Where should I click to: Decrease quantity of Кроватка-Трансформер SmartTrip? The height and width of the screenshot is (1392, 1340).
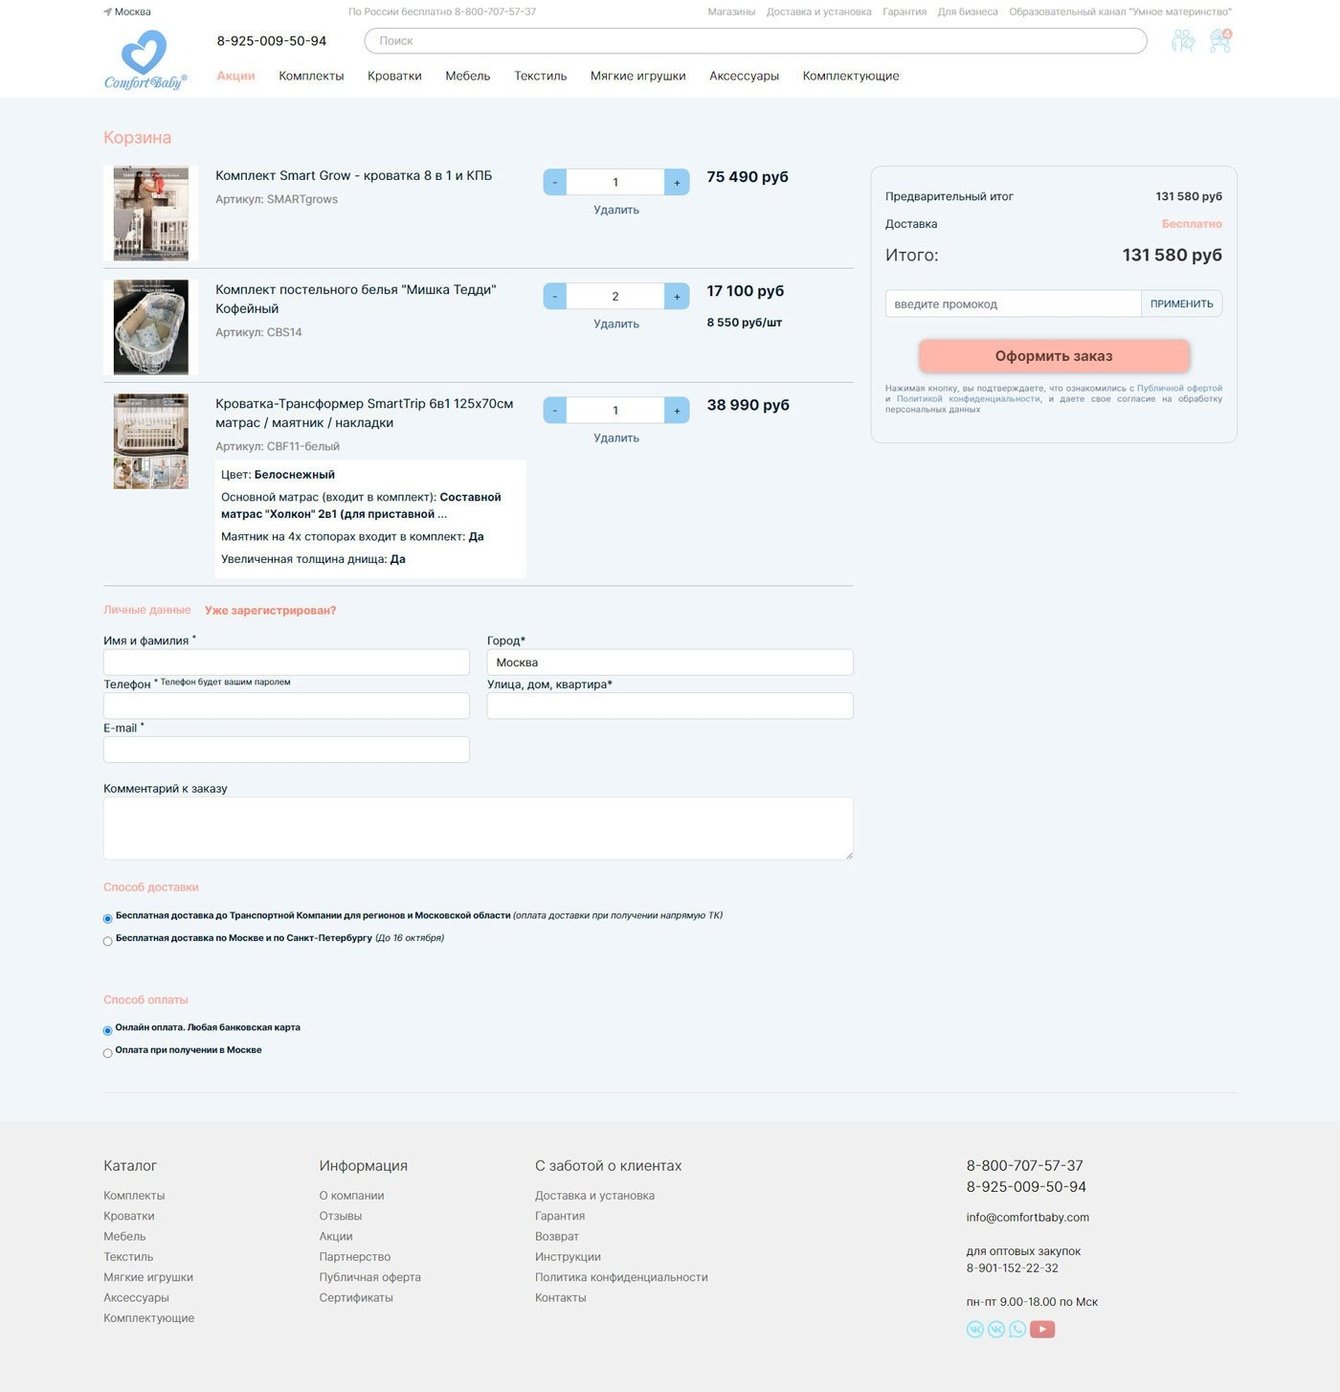555,410
